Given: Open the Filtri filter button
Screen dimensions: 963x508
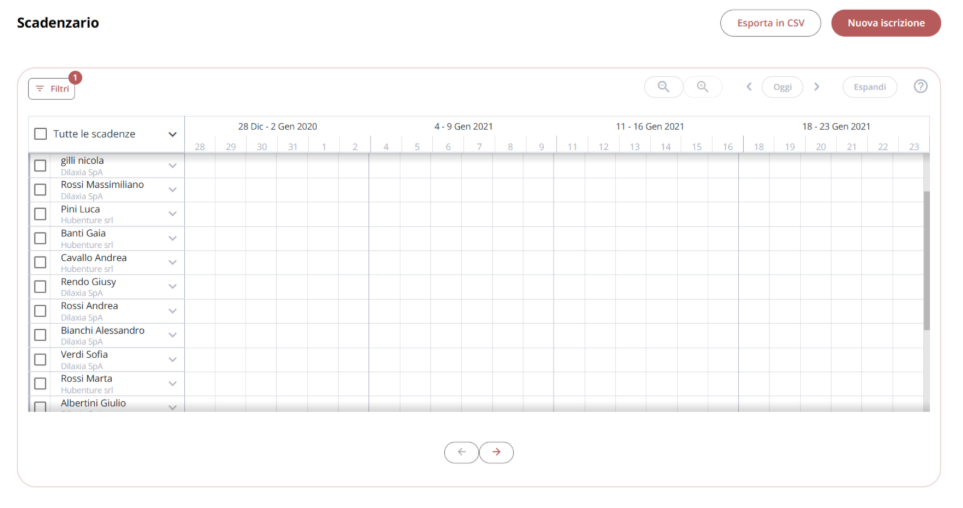Looking at the screenshot, I should [52, 88].
